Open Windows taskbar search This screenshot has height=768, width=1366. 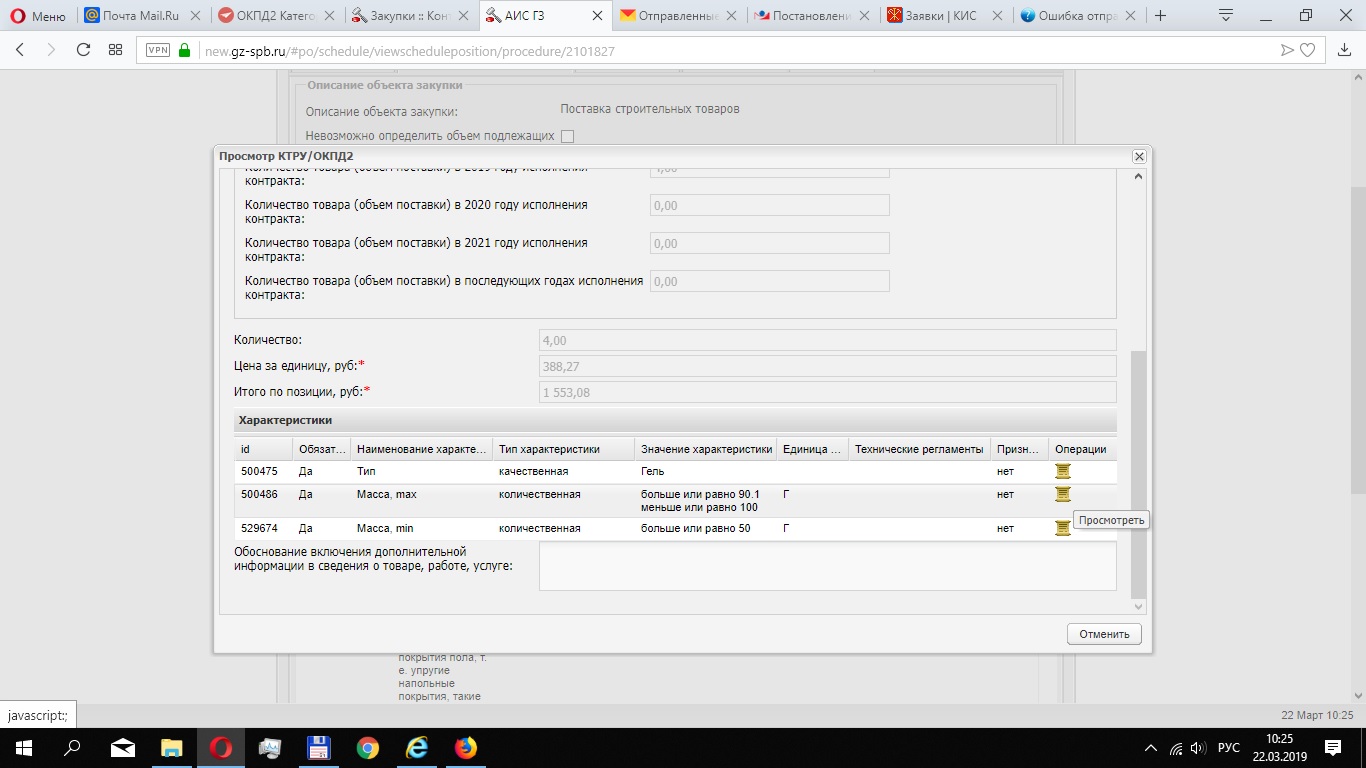pyautogui.click(x=72, y=747)
